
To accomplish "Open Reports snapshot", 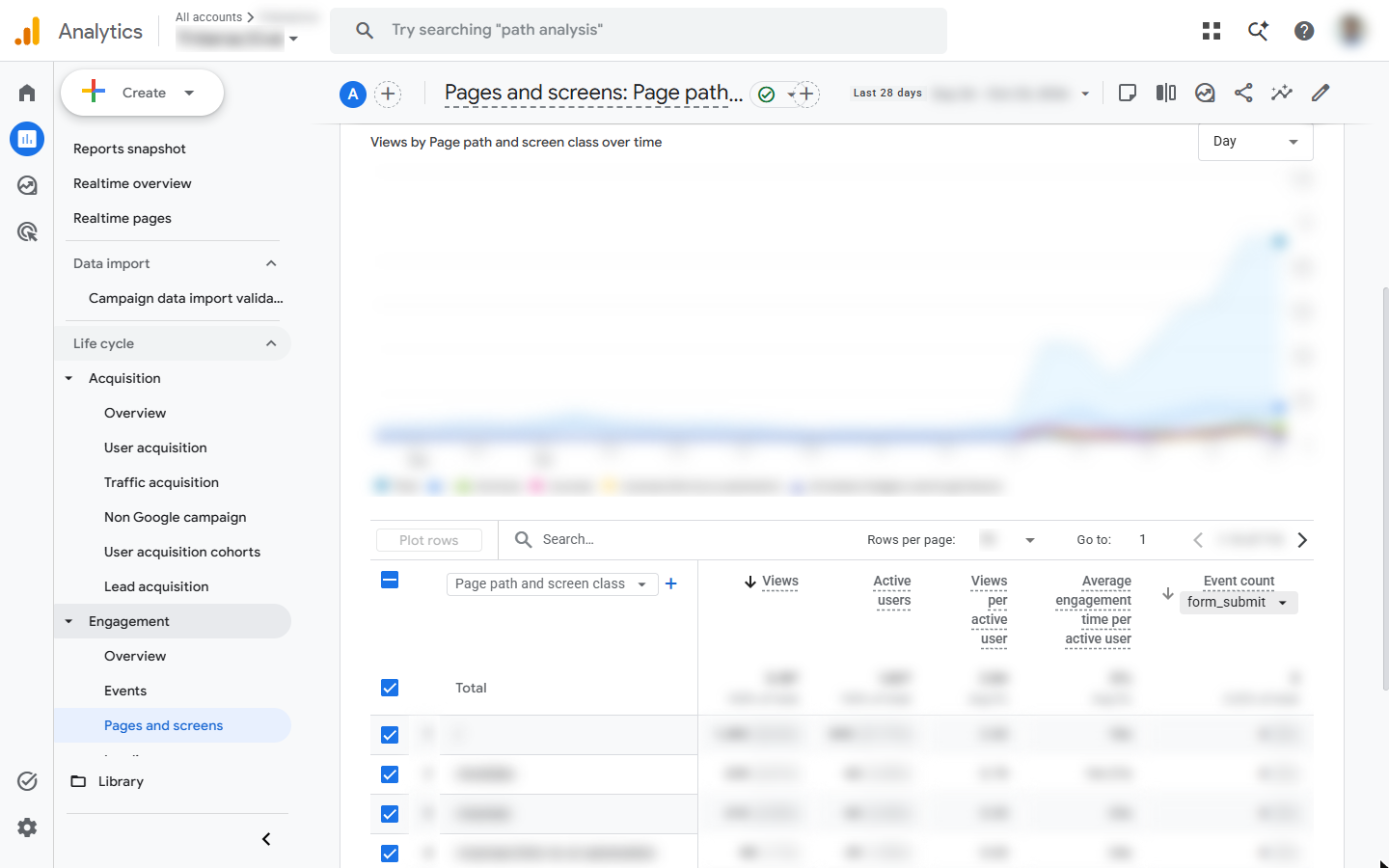I will (130, 149).
